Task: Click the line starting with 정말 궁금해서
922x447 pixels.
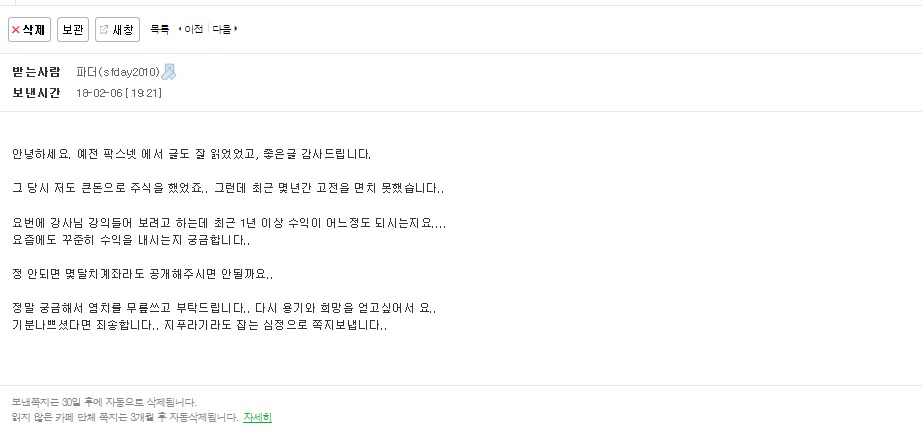Action: tap(224, 308)
